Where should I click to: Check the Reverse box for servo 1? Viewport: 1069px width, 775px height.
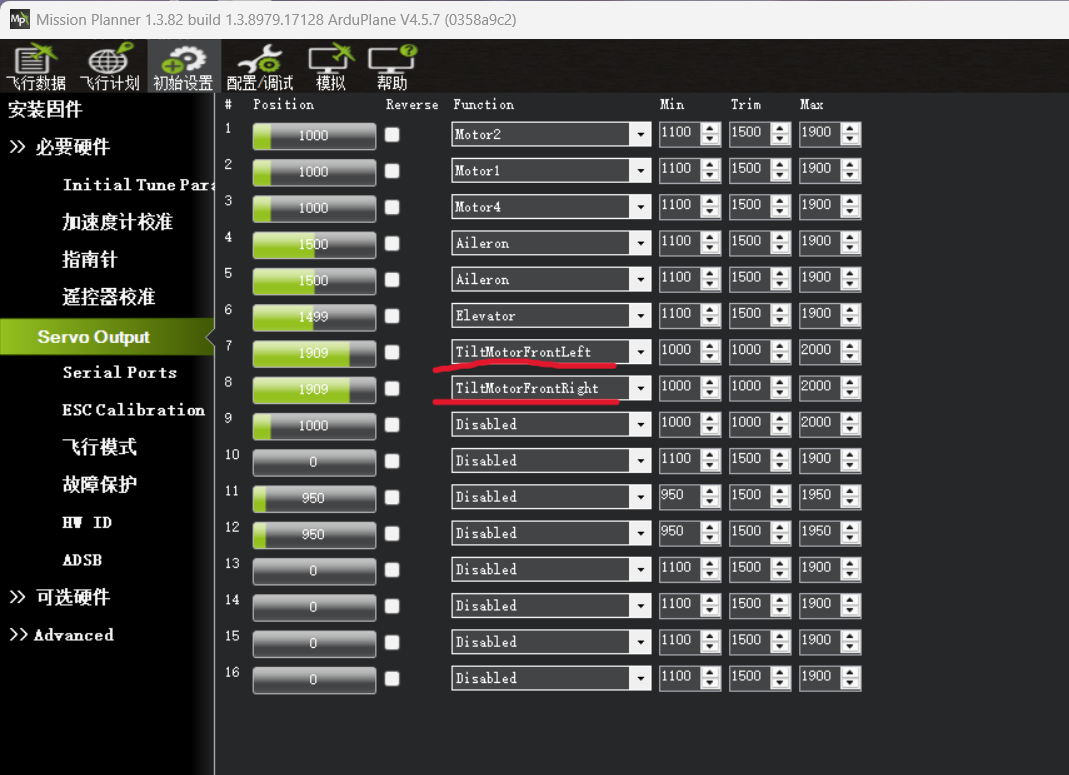pos(392,135)
